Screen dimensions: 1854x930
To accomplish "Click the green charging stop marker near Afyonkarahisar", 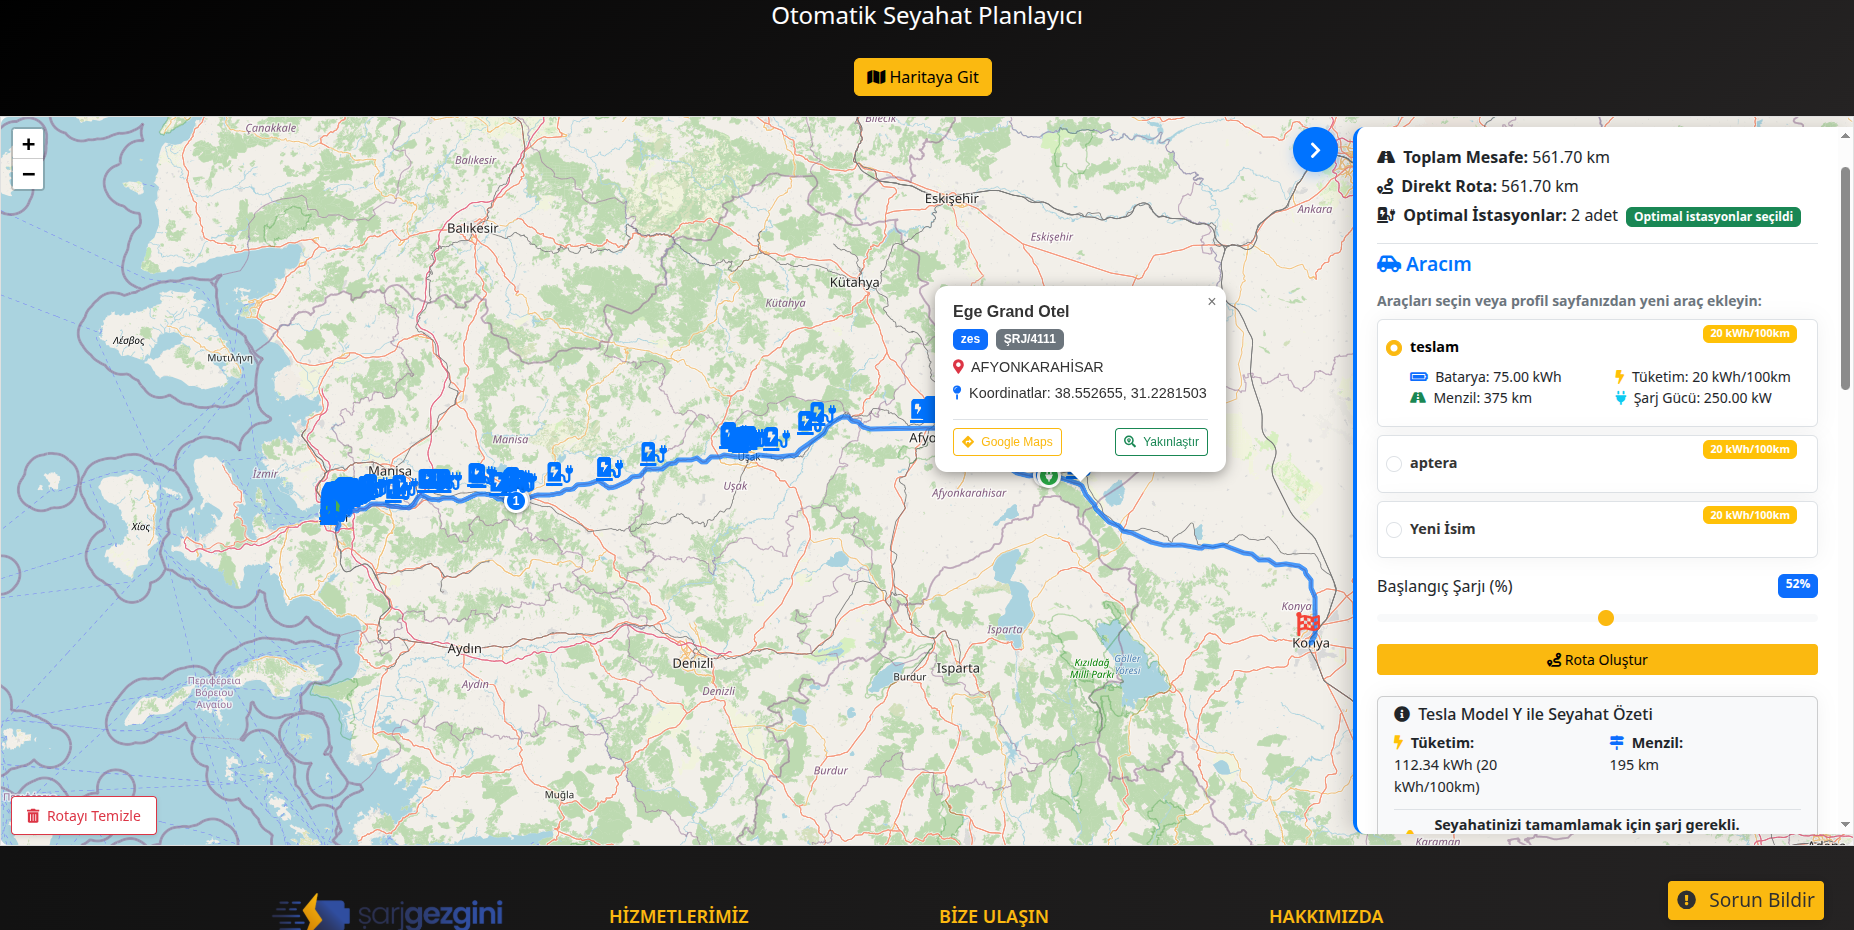I will click(1048, 477).
